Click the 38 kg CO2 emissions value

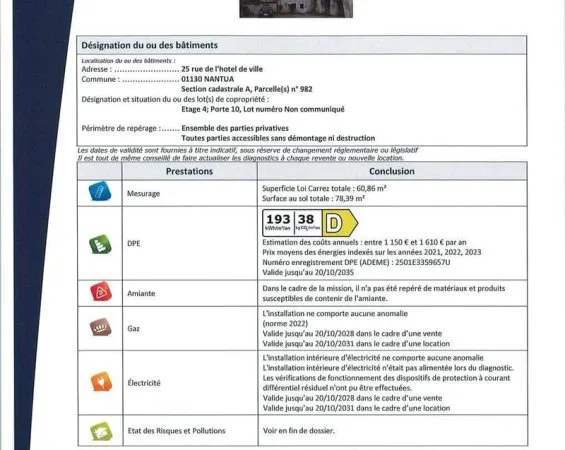coord(308,222)
